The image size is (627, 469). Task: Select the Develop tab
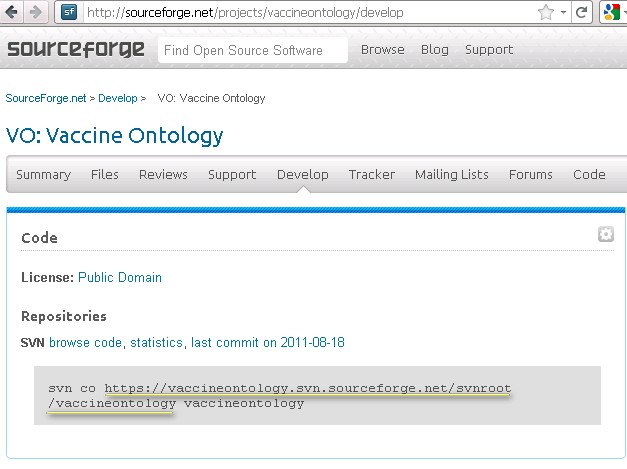tap(303, 175)
